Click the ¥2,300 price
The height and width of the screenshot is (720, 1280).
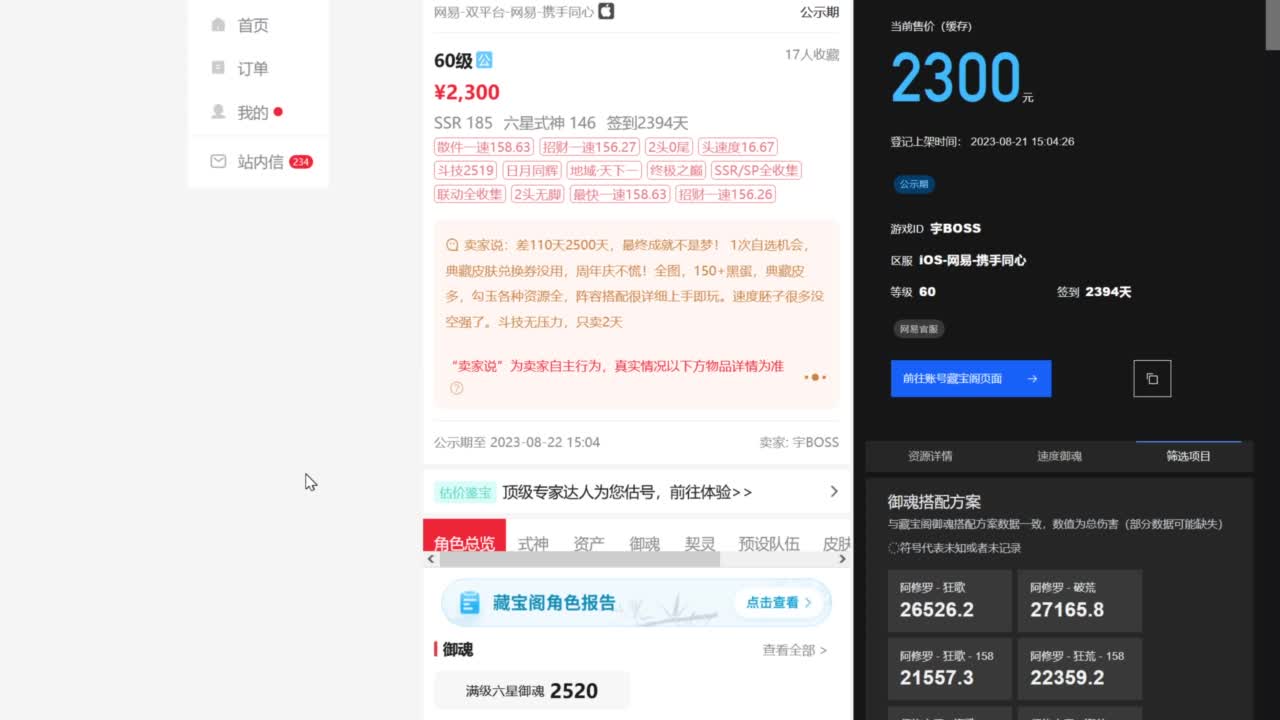[x=467, y=93]
